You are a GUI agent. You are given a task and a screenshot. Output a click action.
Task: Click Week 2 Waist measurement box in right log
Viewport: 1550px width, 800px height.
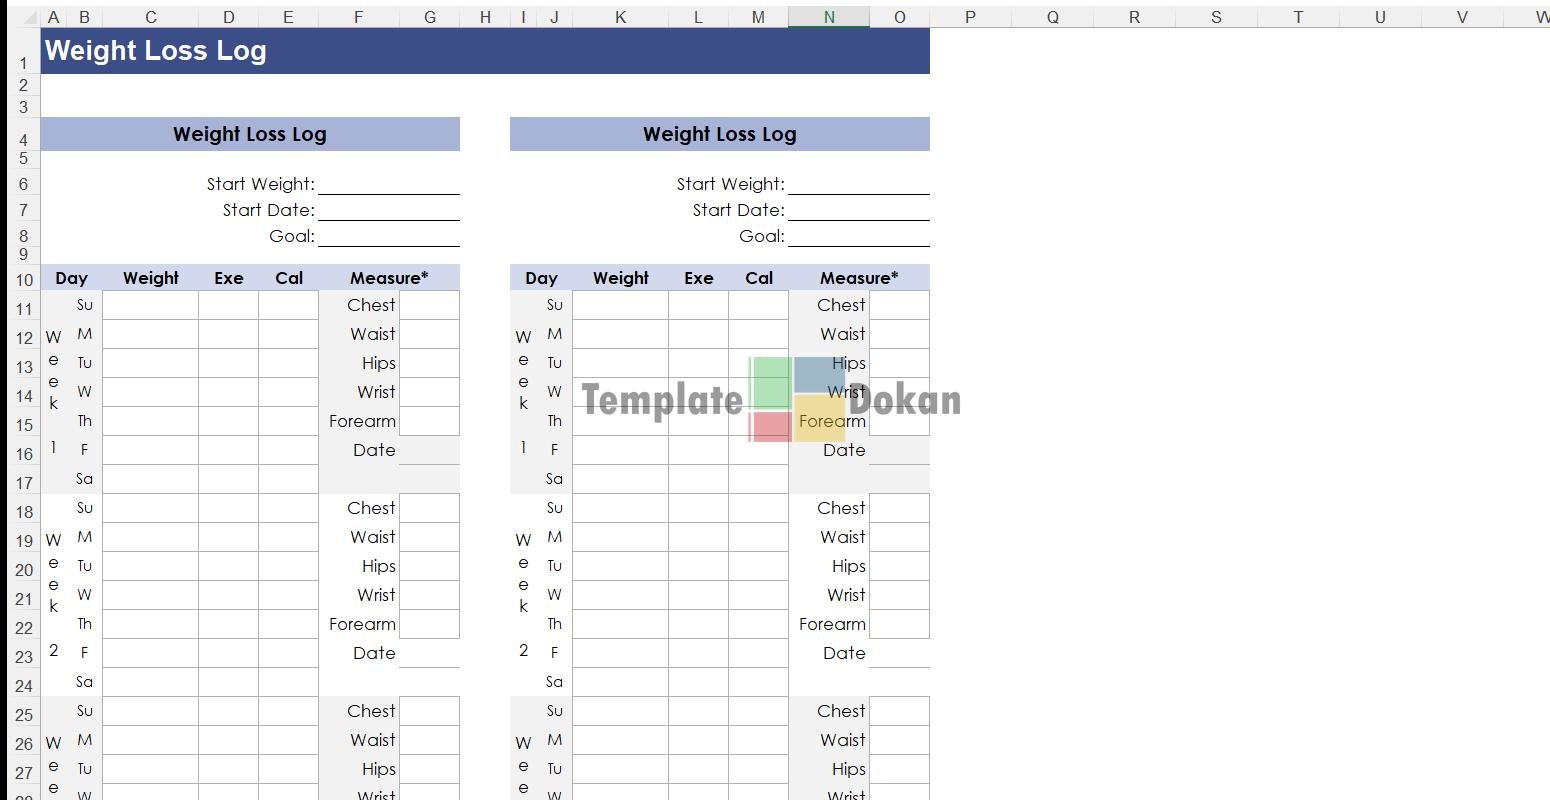[x=899, y=537]
